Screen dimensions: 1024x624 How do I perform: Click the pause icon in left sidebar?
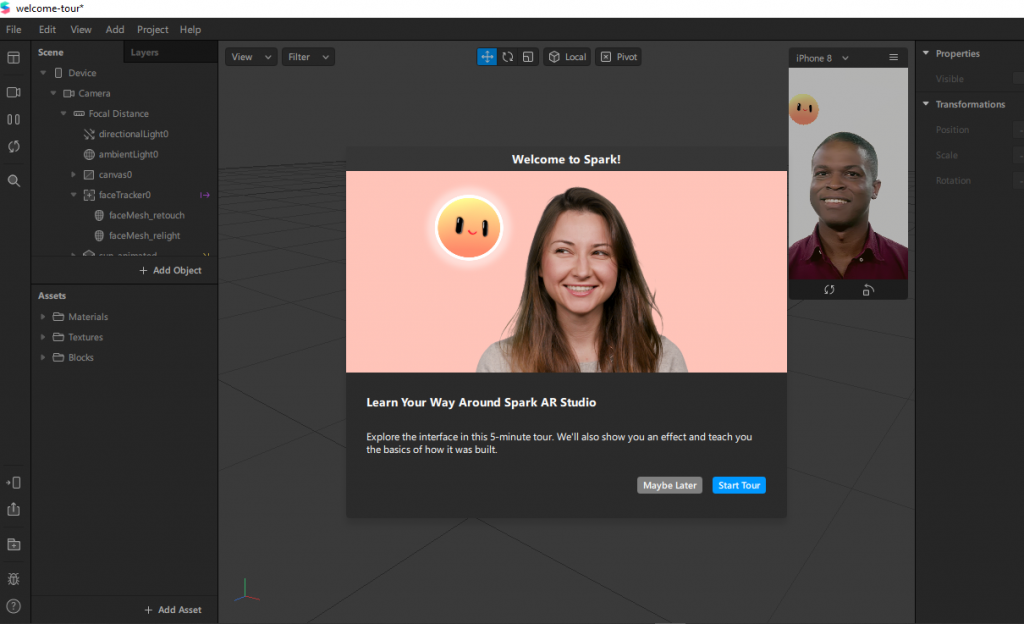[14, 119]
